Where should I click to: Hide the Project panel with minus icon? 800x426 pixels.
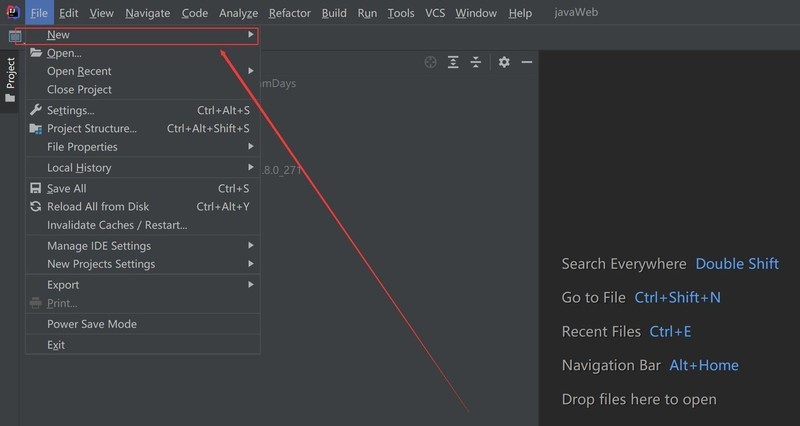click(527, 62)
